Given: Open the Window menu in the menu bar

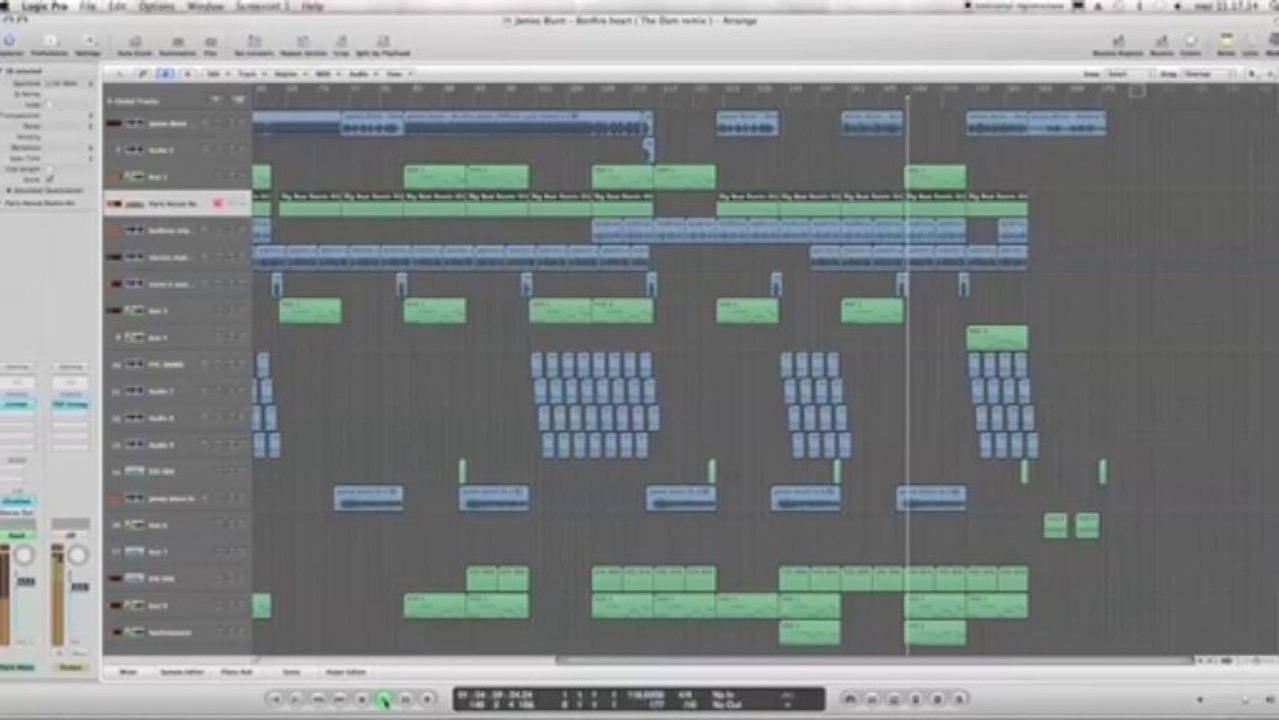Looking at the screenshot, I should [205, 6].
